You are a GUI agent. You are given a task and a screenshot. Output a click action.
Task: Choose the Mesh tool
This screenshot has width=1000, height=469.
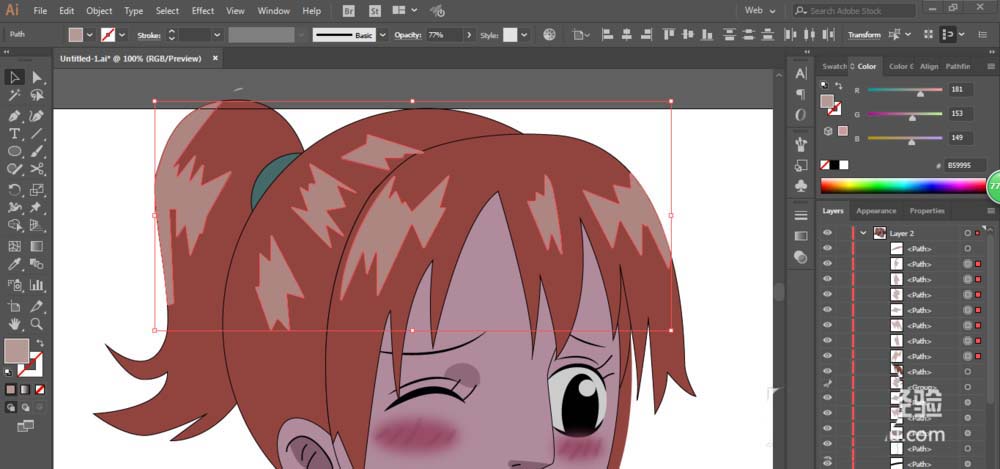point(14,246)
